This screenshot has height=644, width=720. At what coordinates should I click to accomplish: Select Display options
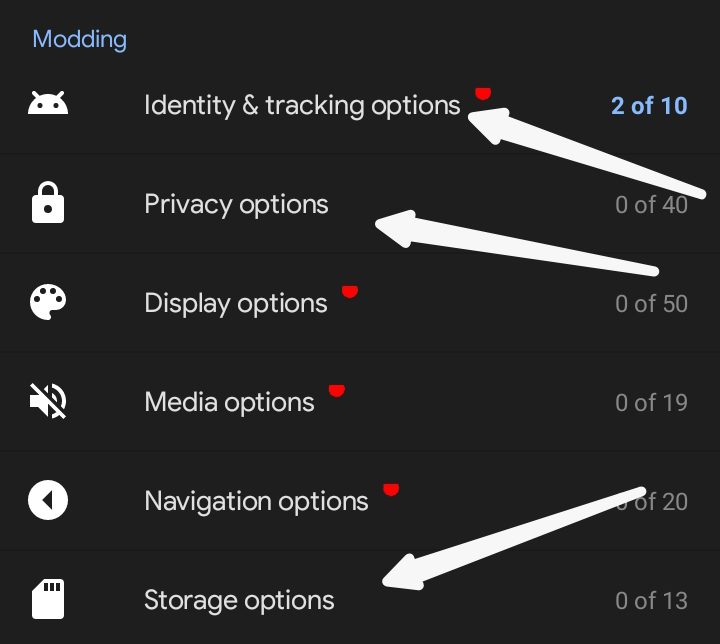point(235,303)
